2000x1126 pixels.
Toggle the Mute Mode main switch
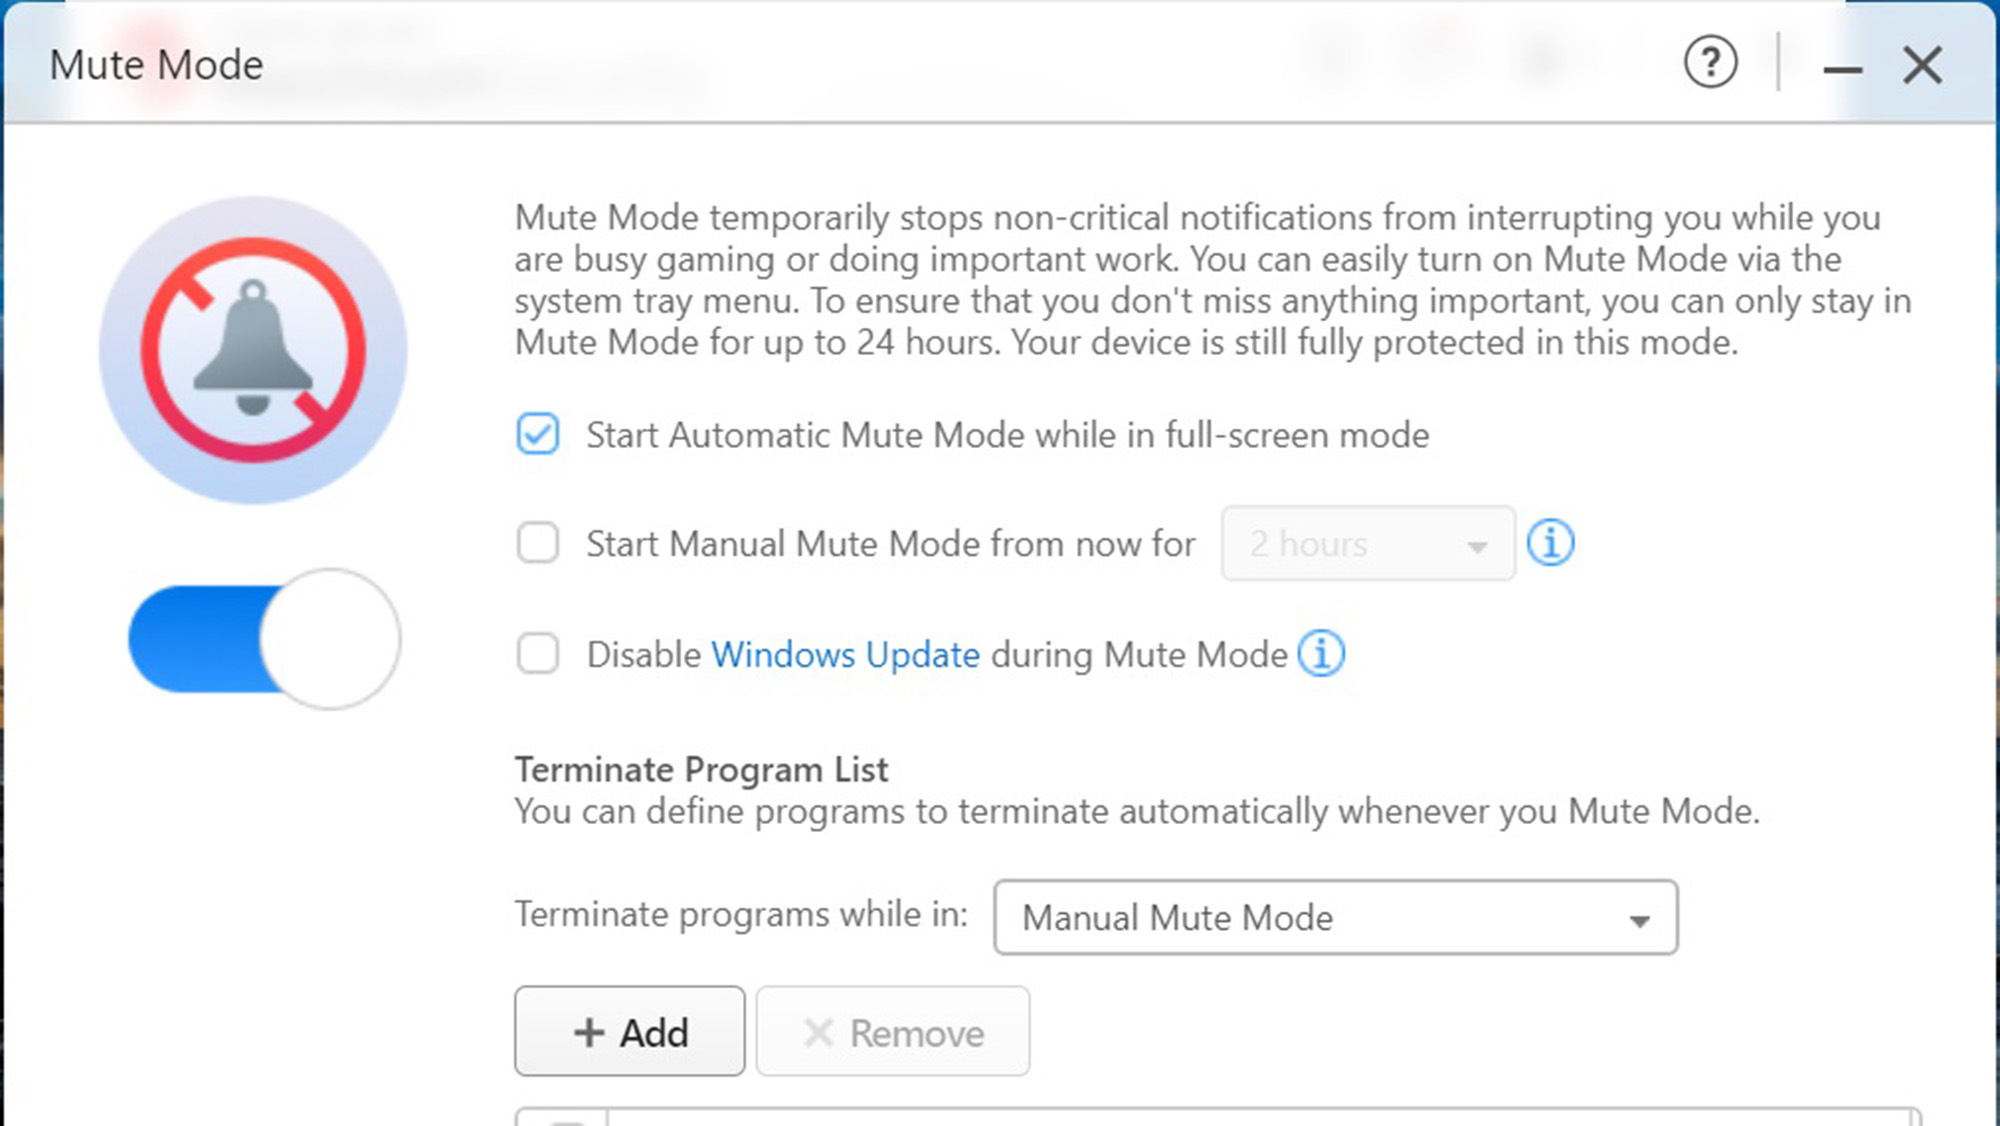[264, 639]
